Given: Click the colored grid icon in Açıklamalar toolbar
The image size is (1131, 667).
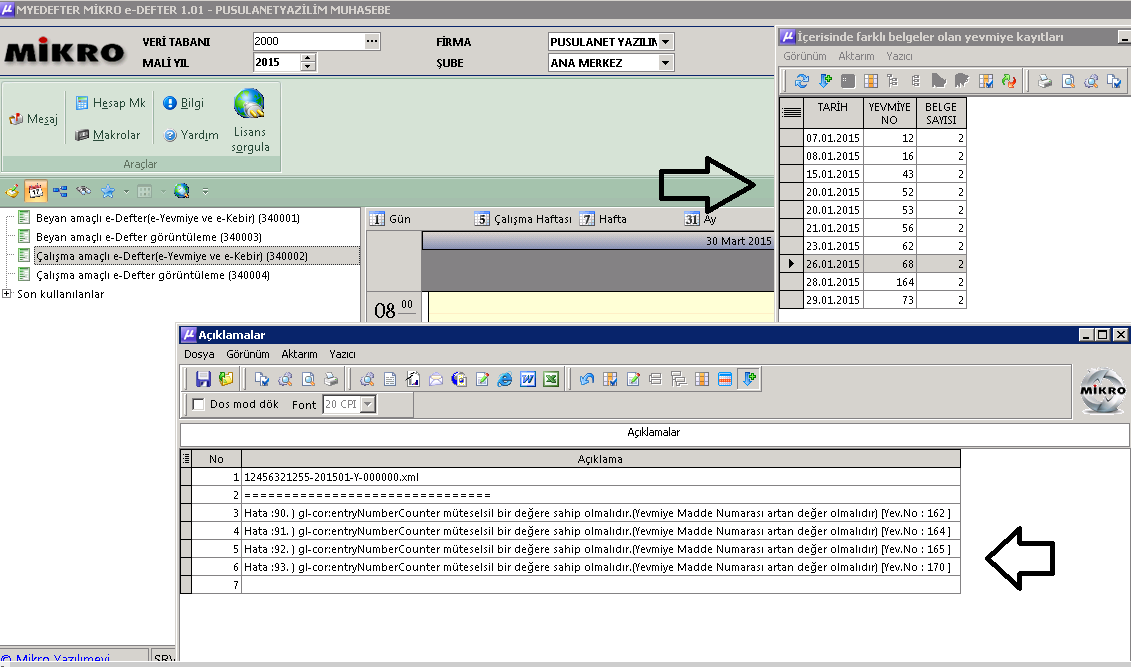Looking at the screenshot, I should [726, 379].
